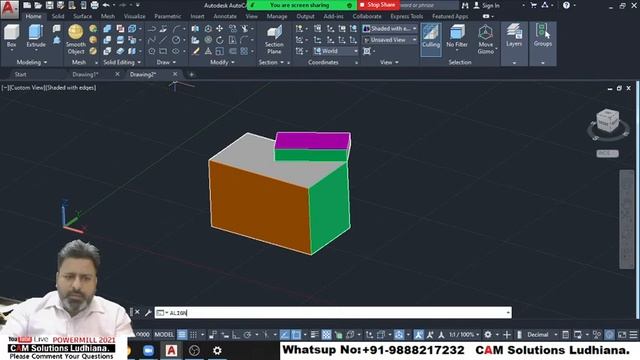
Task: Open the Annotate ribbon tab
Action: [225, 16]
